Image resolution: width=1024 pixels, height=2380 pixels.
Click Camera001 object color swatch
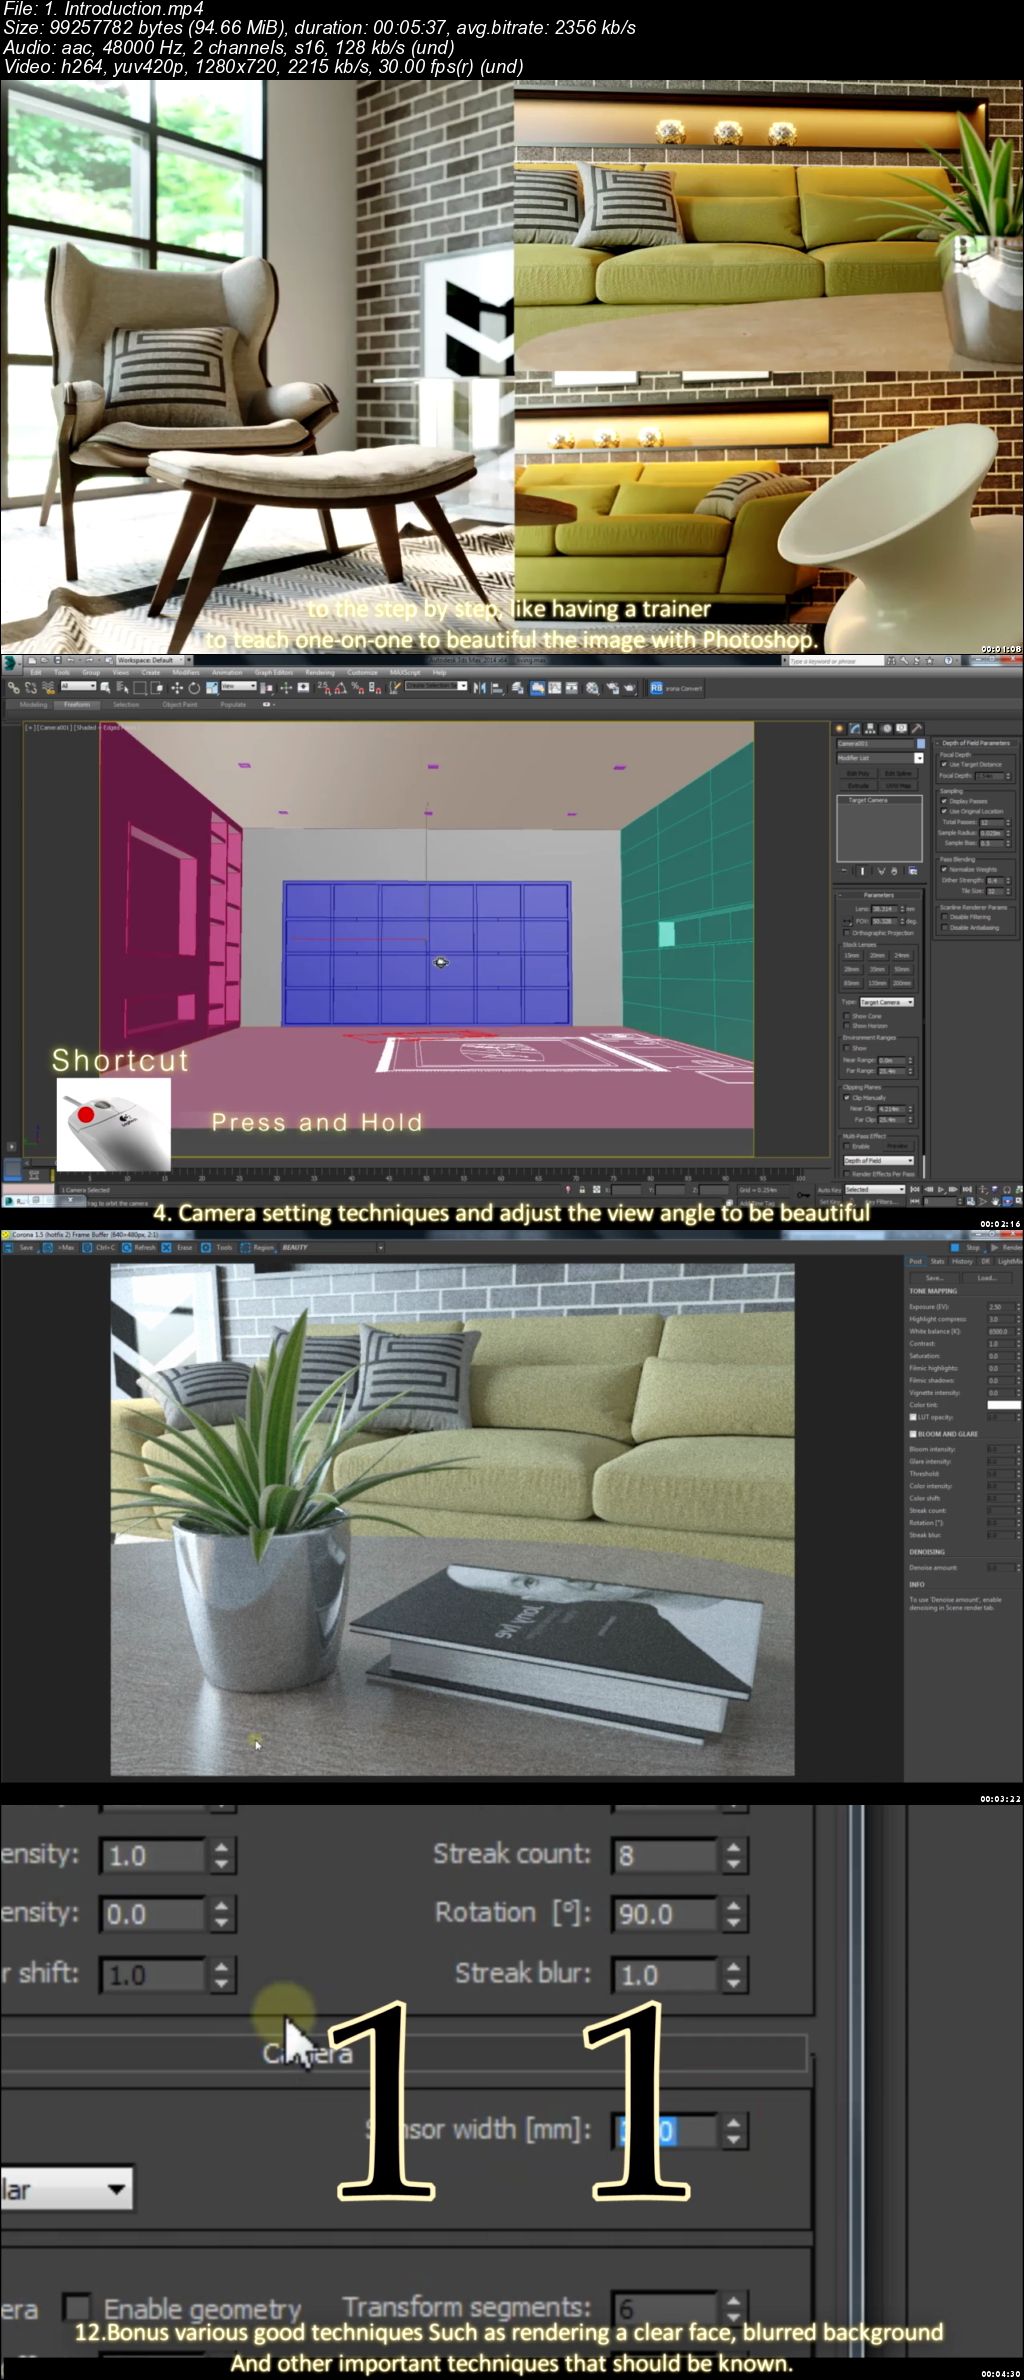921,743
